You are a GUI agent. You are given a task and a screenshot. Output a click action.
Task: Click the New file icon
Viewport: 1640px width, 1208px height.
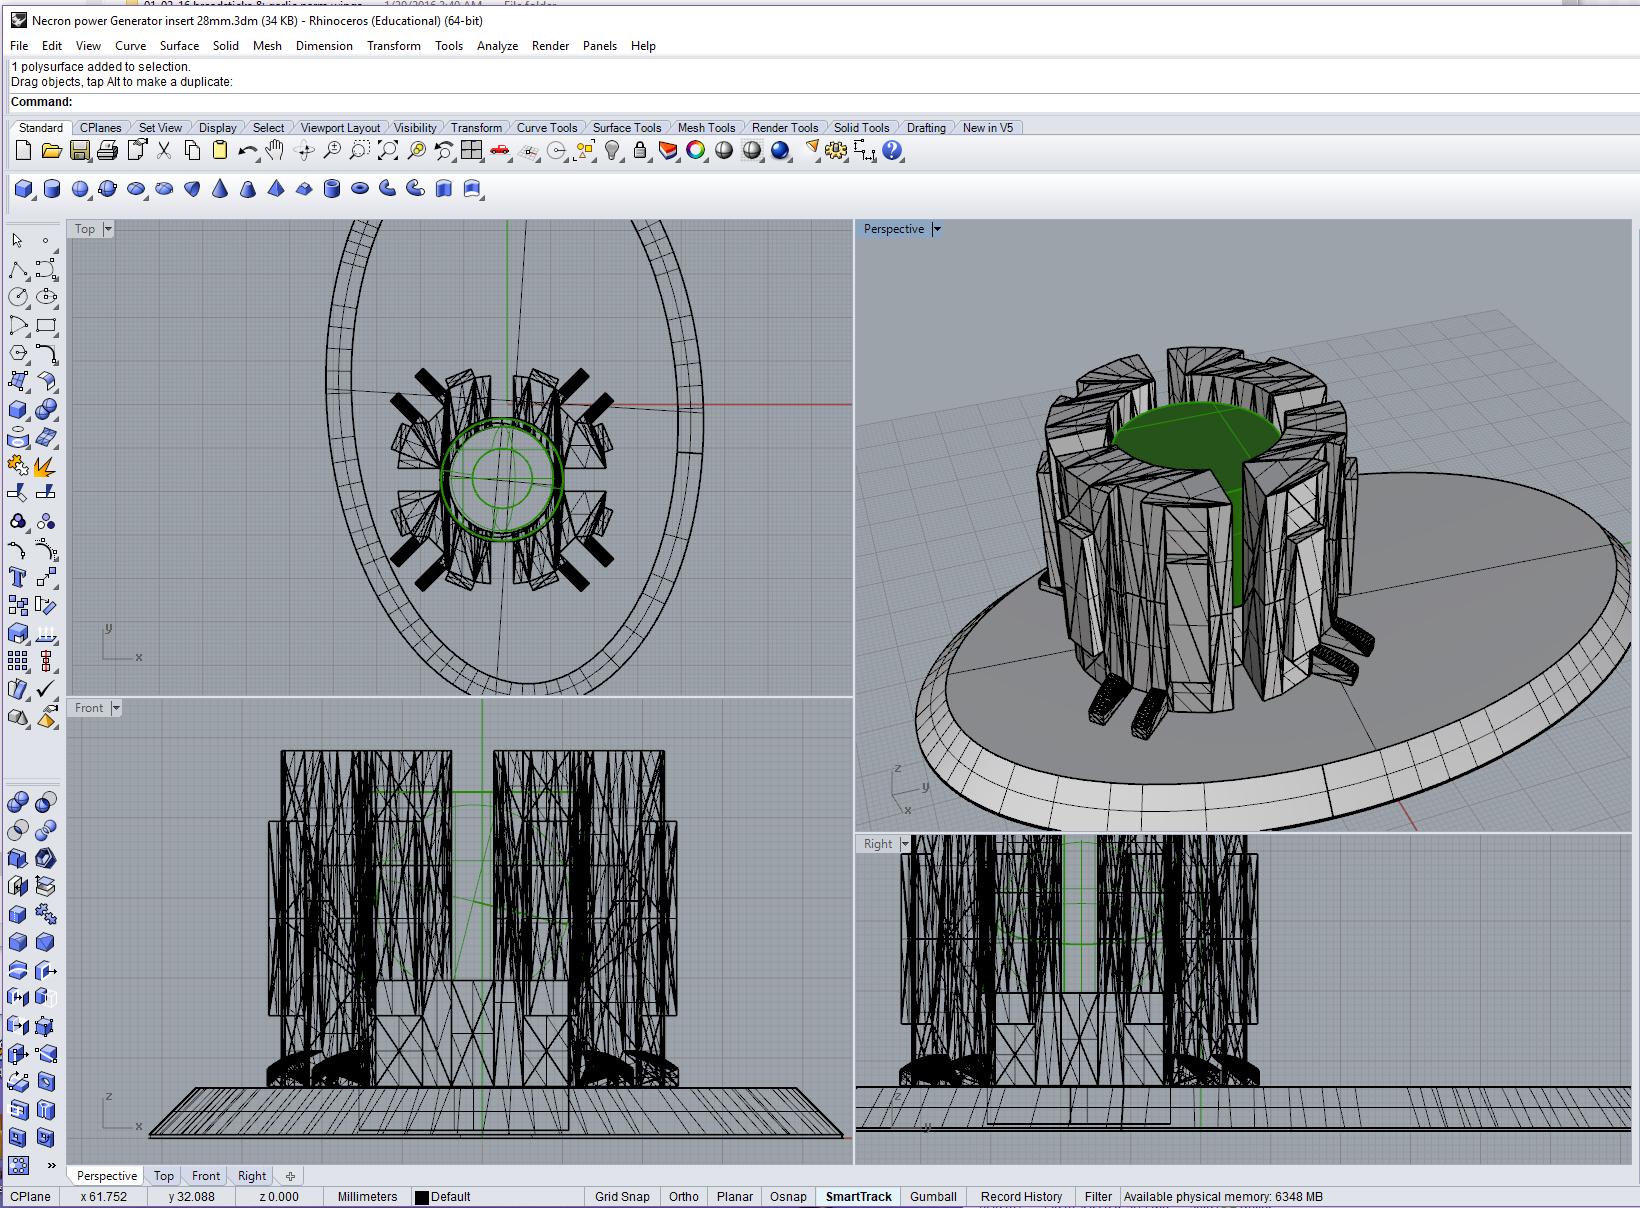(x=23, y=151)
